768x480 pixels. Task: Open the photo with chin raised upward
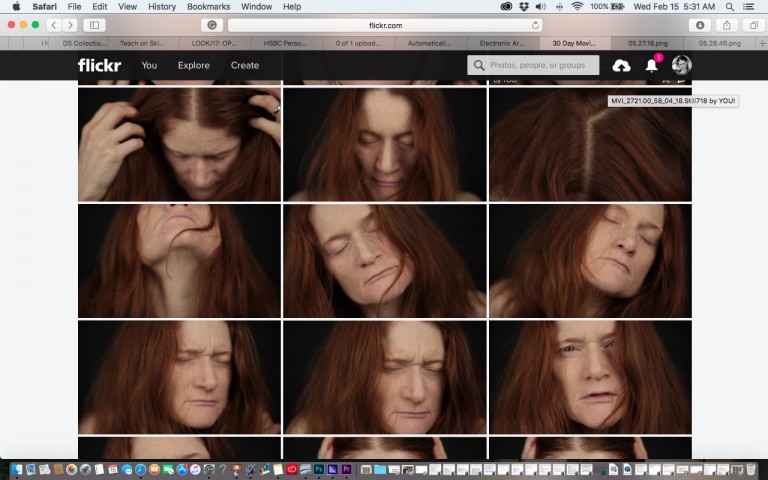(x=179, y=261)
